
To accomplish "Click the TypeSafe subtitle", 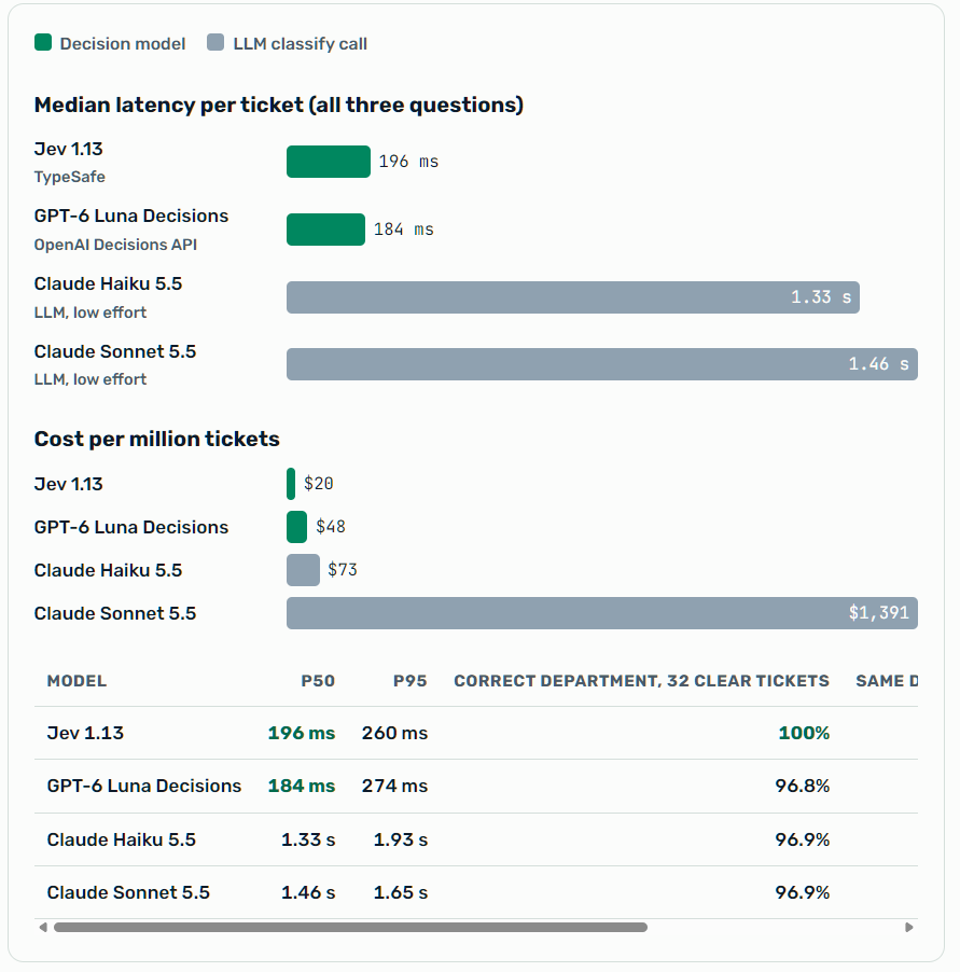I will 69,177.
